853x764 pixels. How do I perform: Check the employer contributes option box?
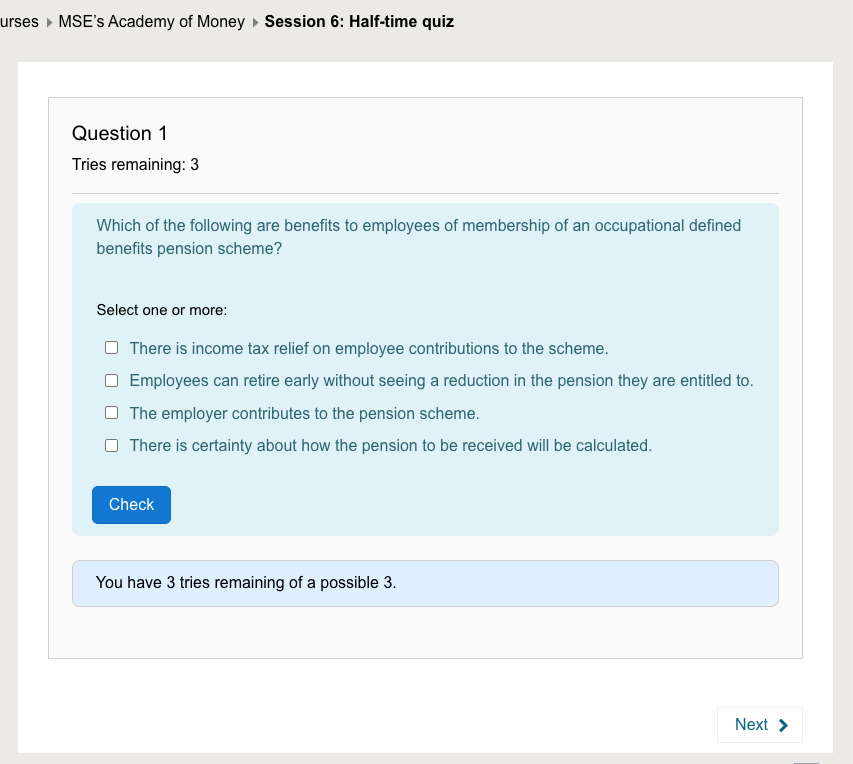112,413
